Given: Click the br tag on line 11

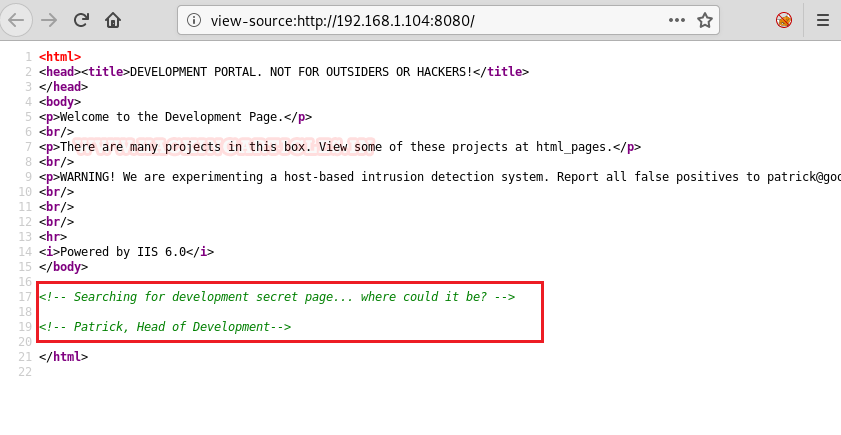Looking at the screenshot, I should coord(56,207).
